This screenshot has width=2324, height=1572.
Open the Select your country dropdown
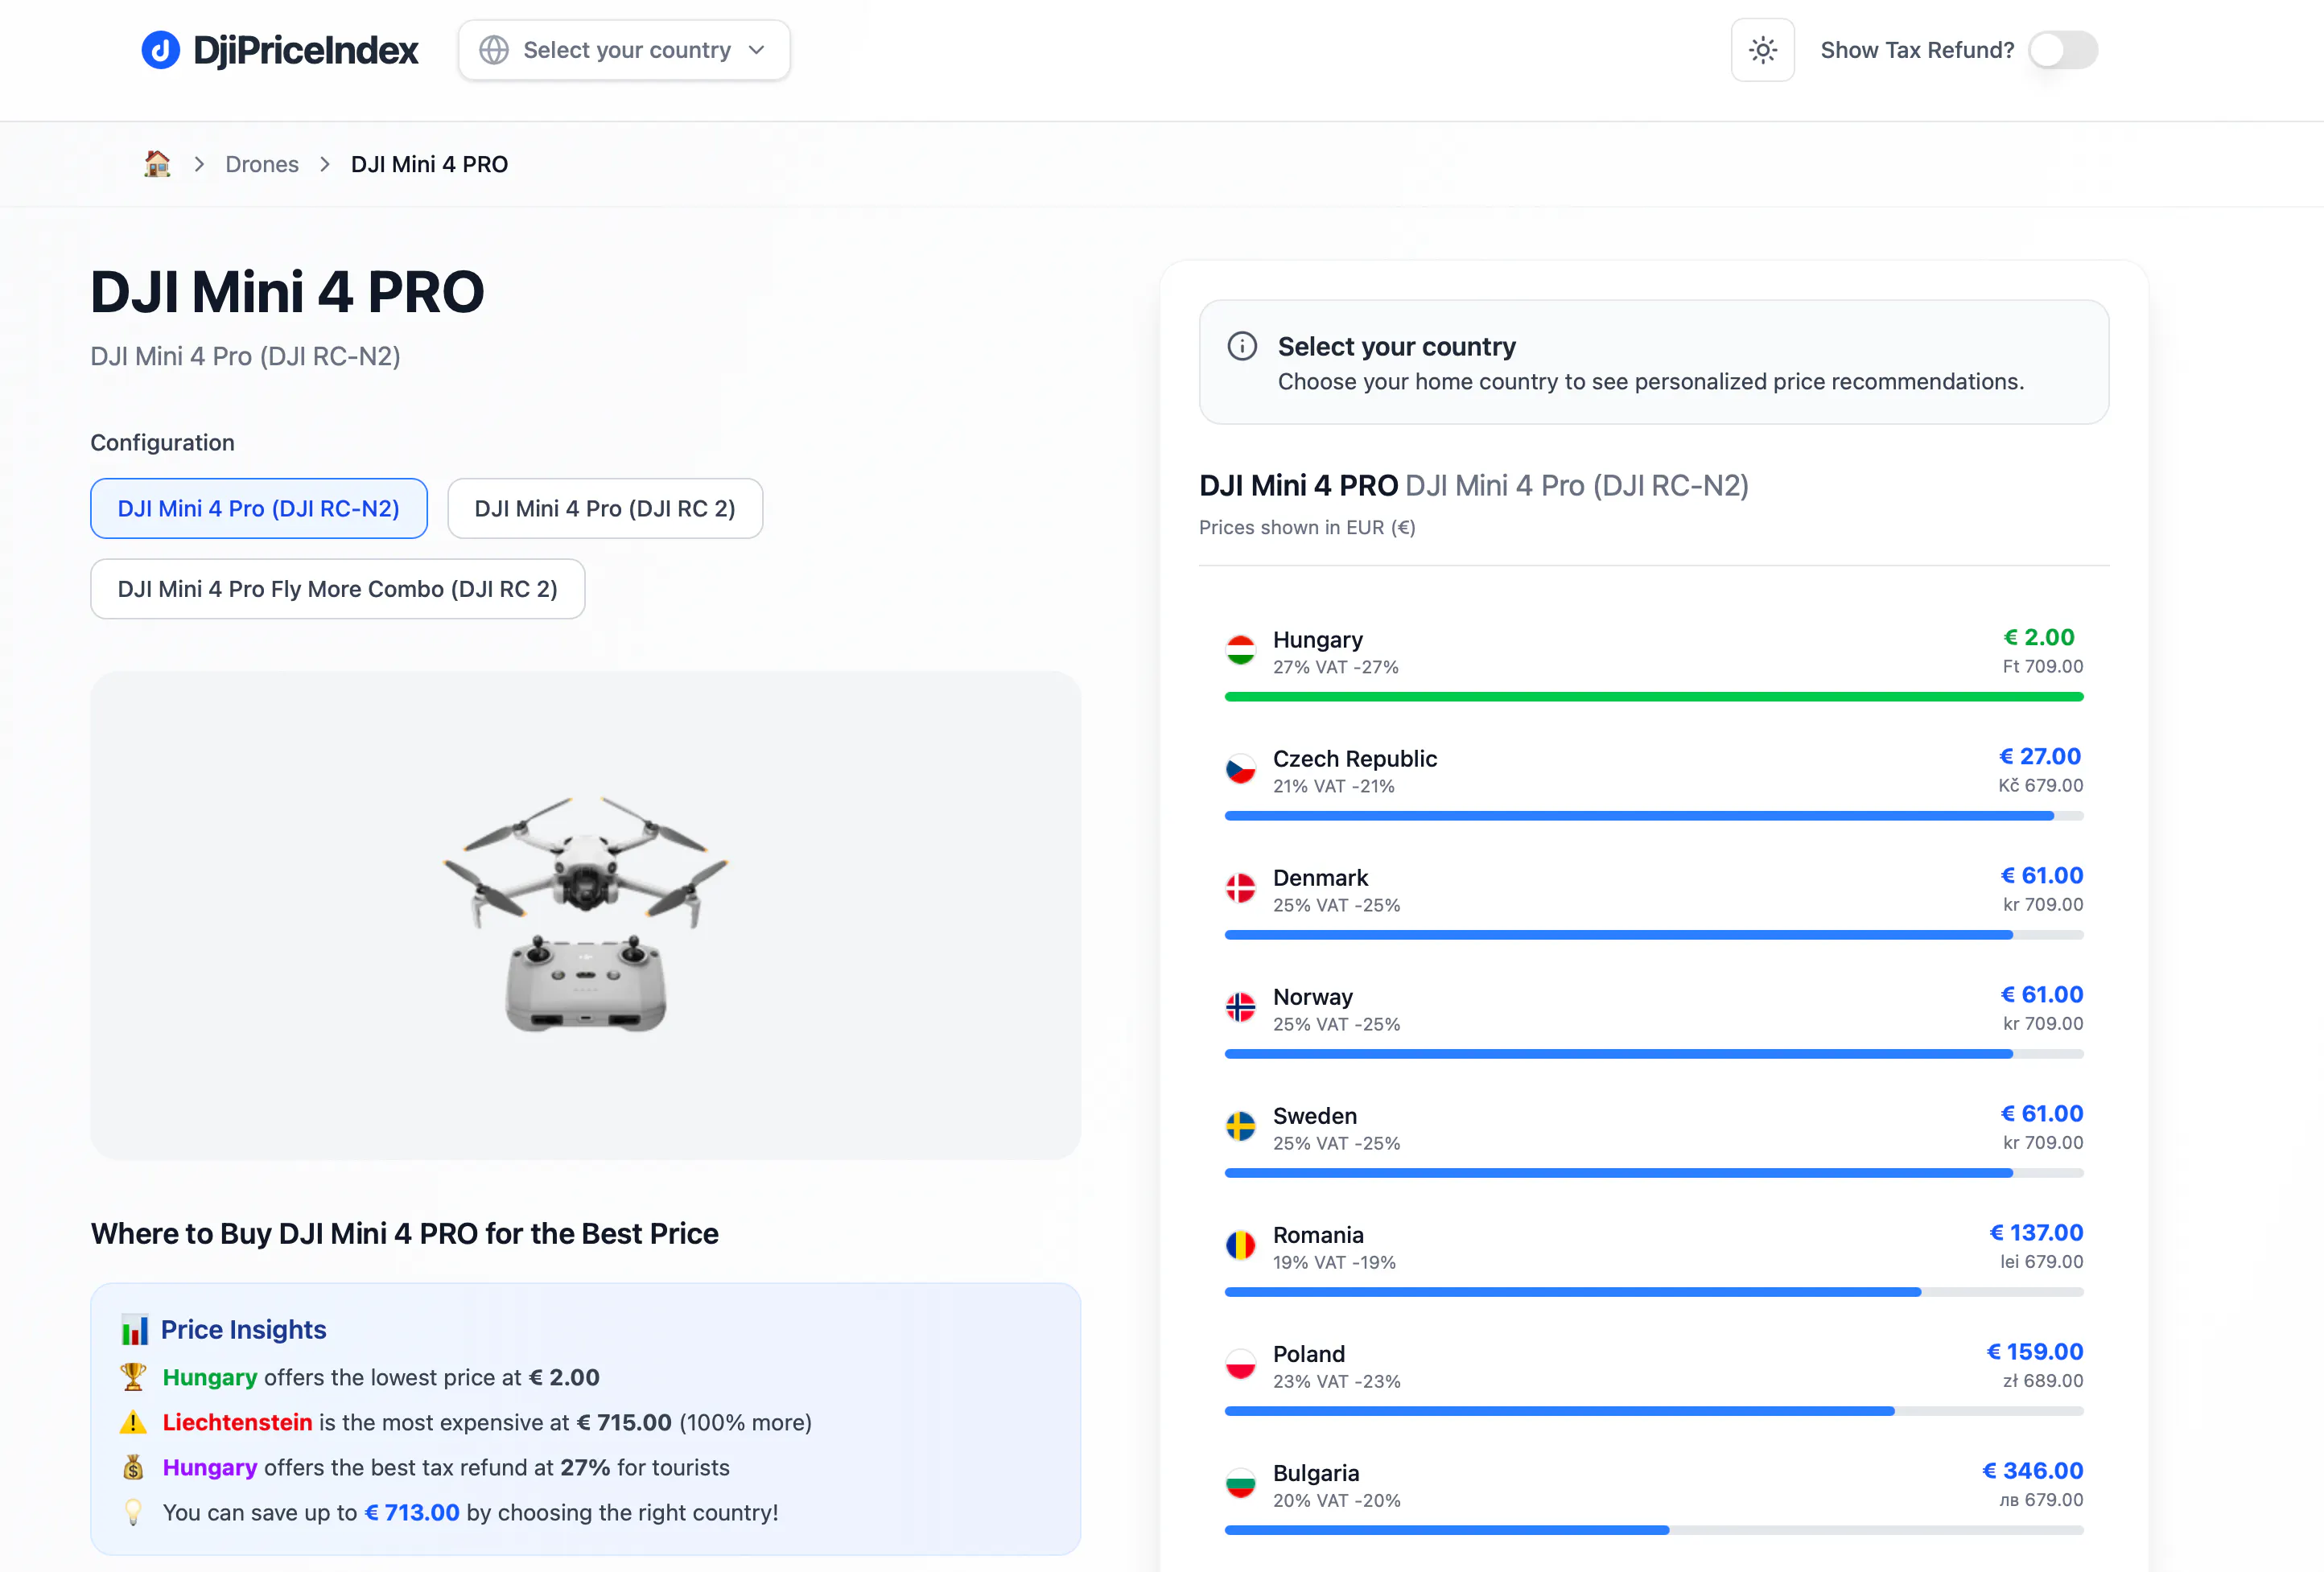[624, 50]
